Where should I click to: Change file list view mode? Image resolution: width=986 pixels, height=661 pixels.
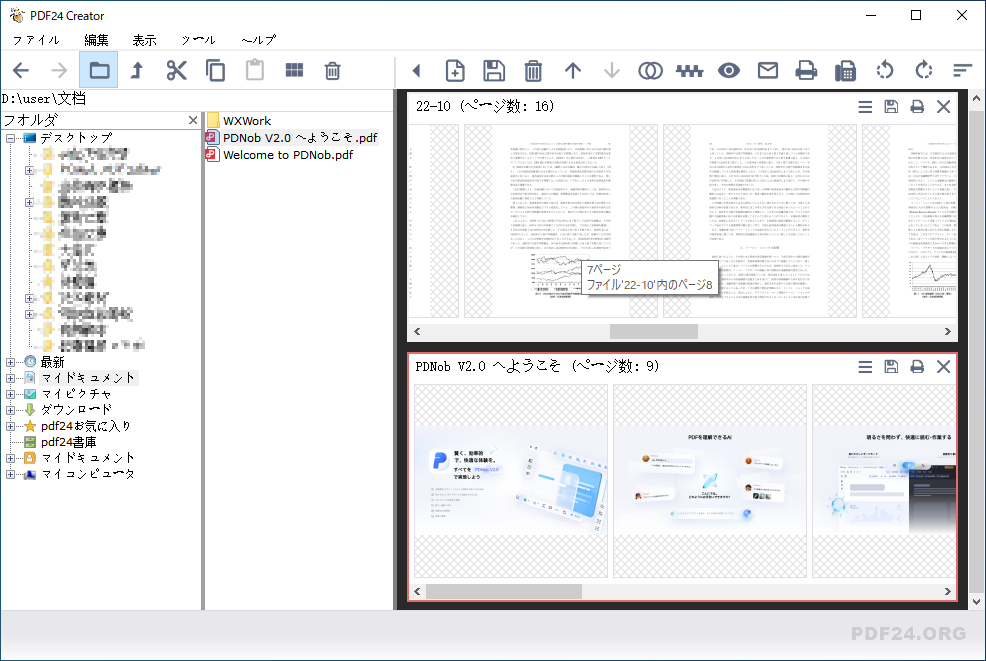coord(294,70)
